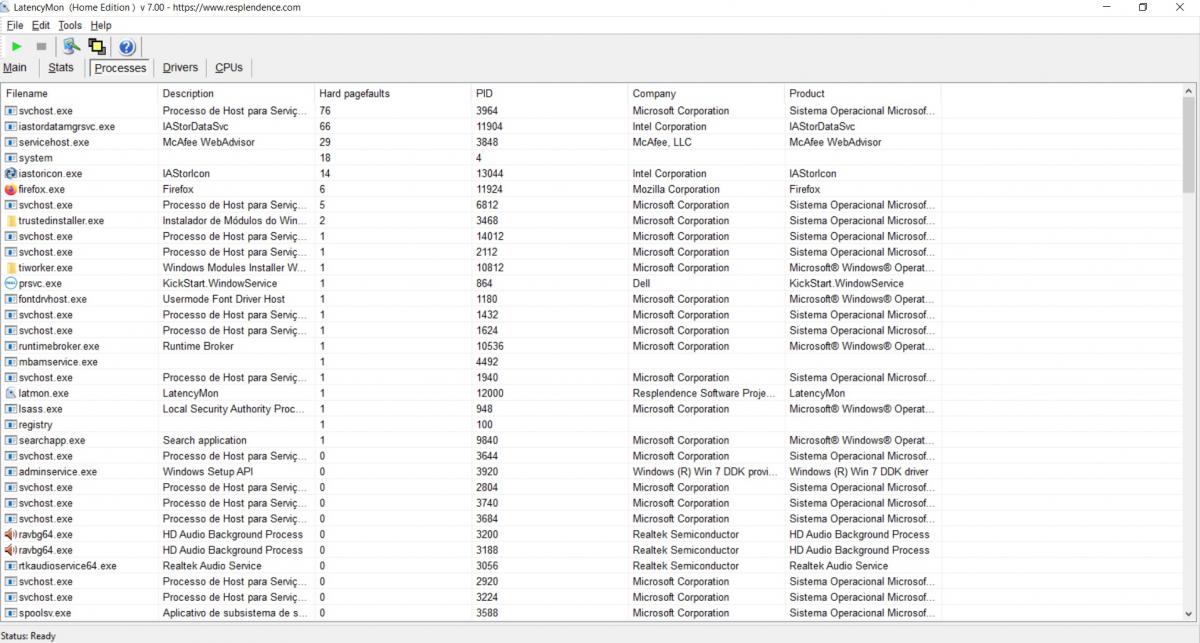Switch to the CPUs tab
The image size is (1200, 643).
[229, 68]
